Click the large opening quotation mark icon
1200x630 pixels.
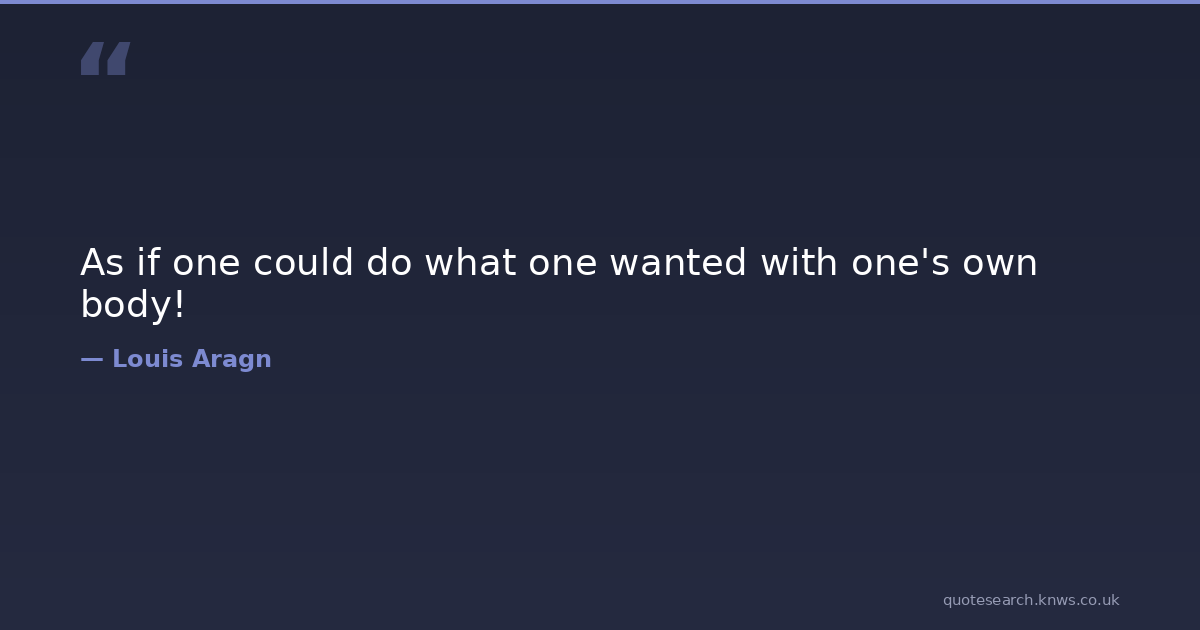[x=105, y=59]
